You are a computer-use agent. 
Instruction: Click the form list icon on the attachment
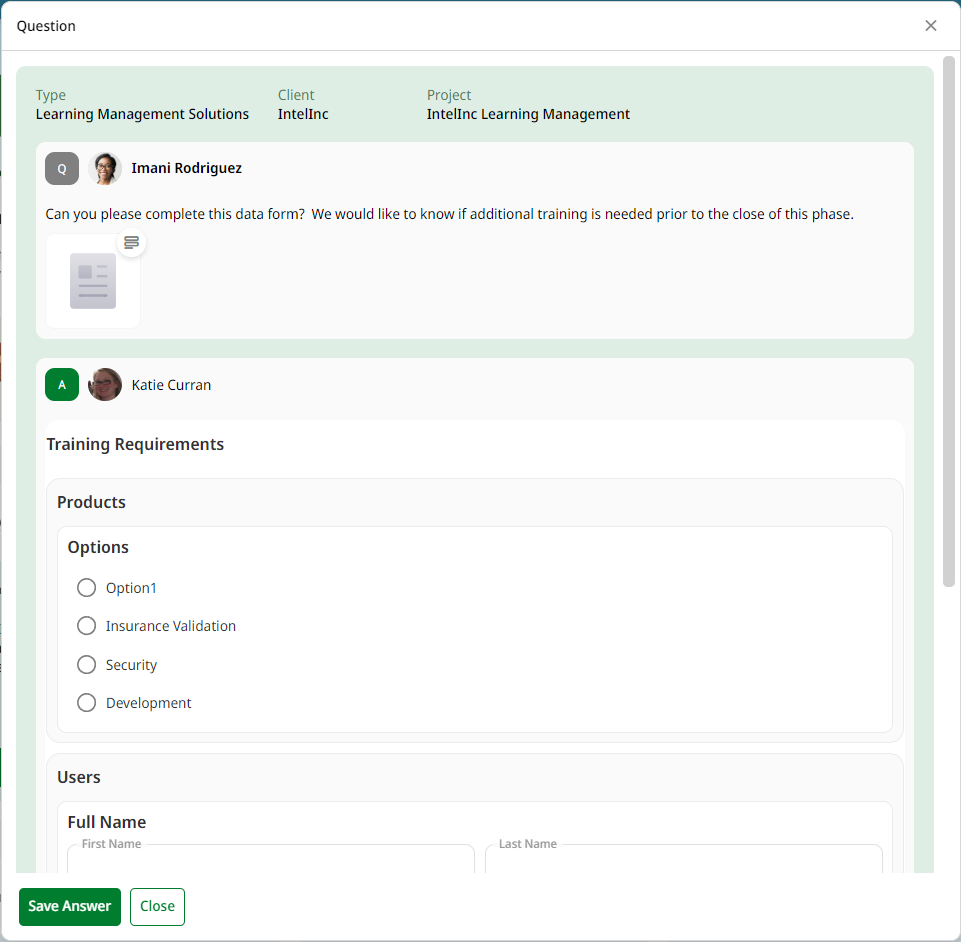coord(131,243)
